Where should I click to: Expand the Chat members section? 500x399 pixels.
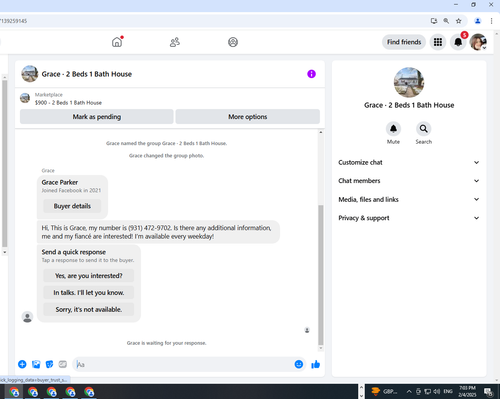click(x=409, y=181)
